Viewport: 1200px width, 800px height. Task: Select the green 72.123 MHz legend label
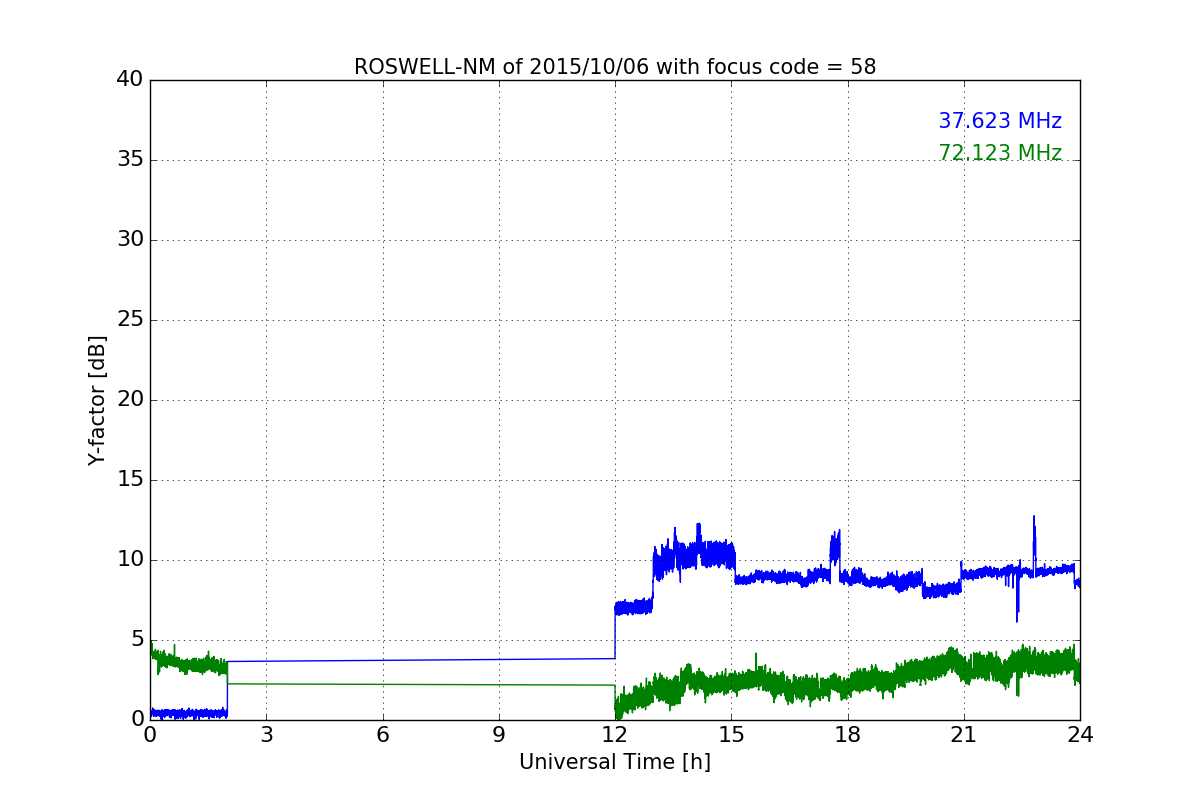coord(1000,153)
